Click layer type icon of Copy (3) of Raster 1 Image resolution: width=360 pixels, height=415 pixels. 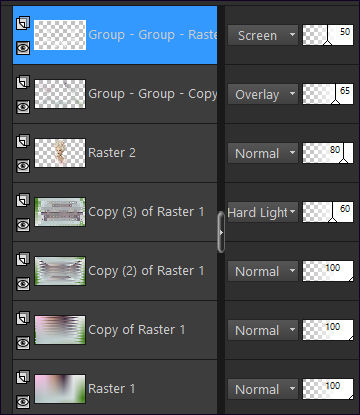23,200
